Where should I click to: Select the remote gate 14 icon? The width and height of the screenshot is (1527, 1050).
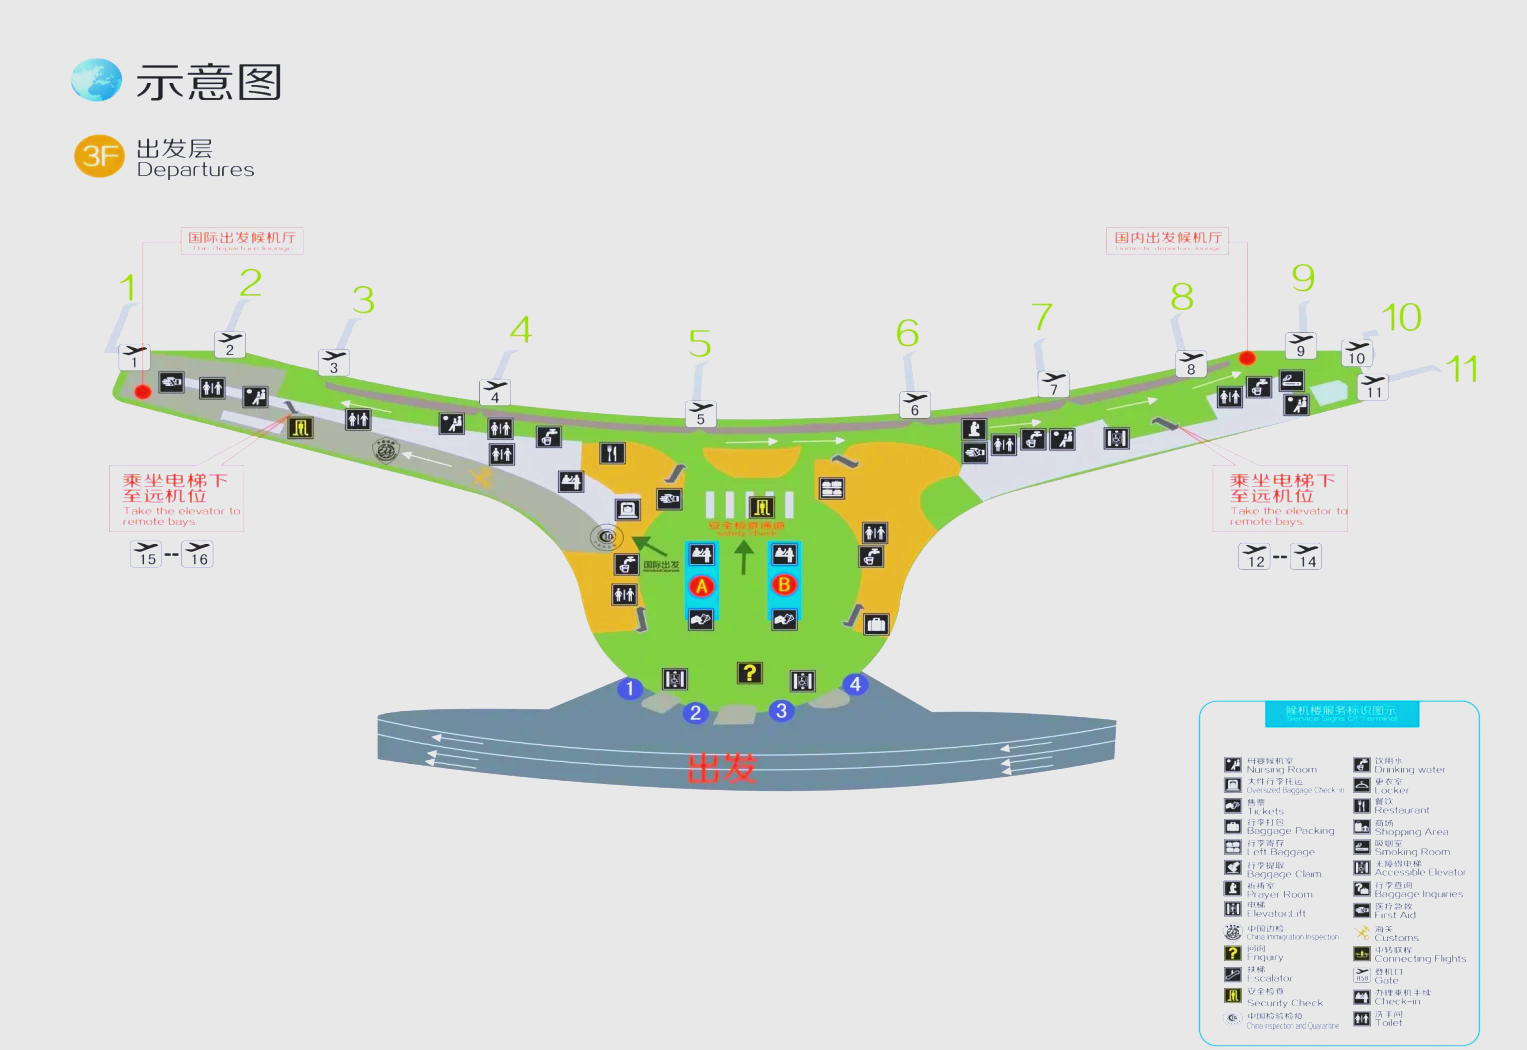click(1306, 556)
